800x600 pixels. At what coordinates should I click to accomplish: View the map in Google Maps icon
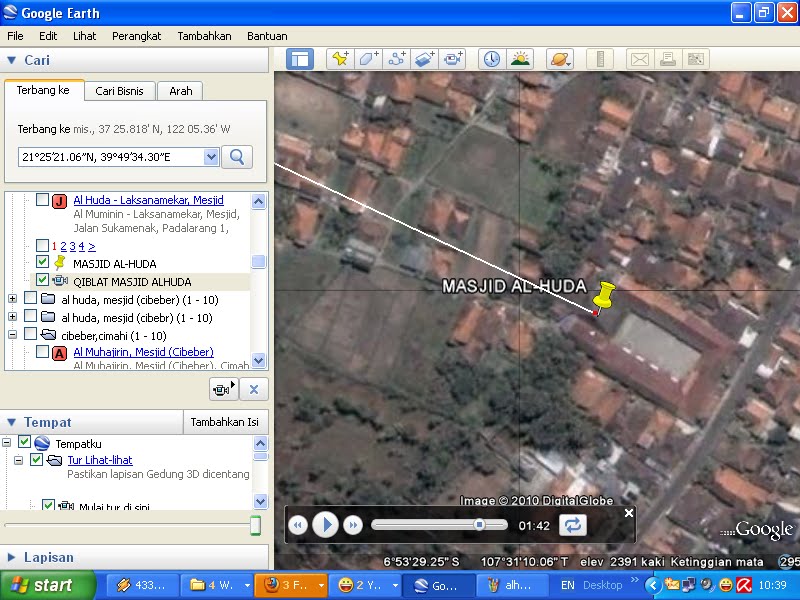(696, 59)
